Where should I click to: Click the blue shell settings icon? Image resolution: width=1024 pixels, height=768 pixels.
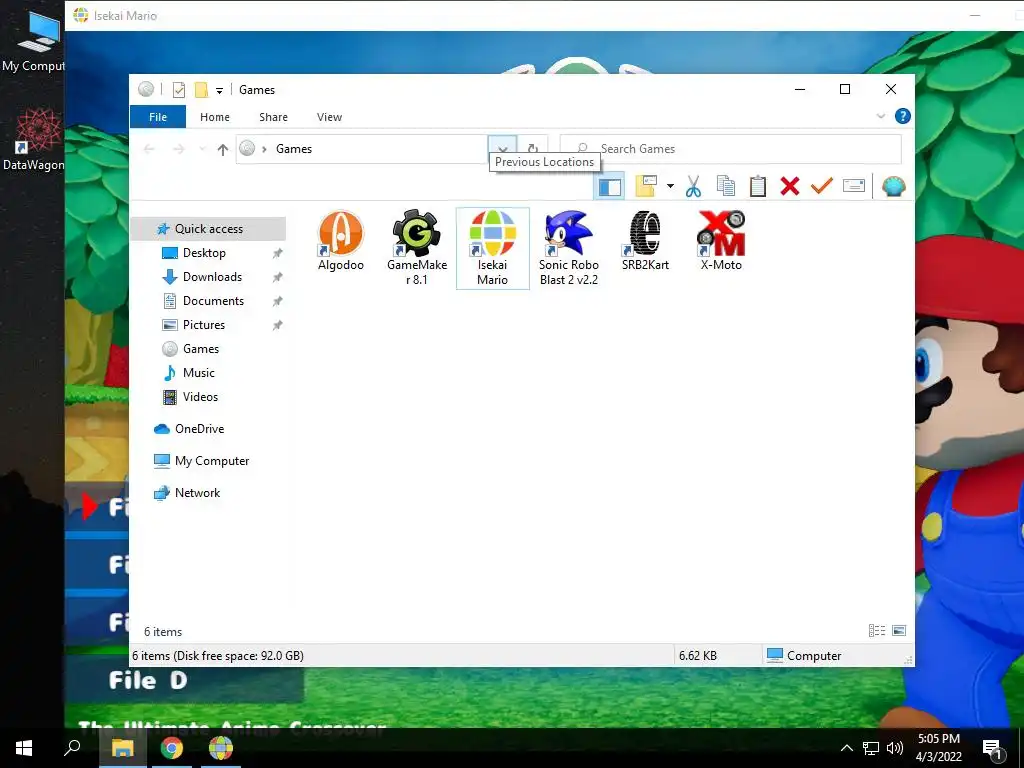pyautogui.click(x=893, y=187)
